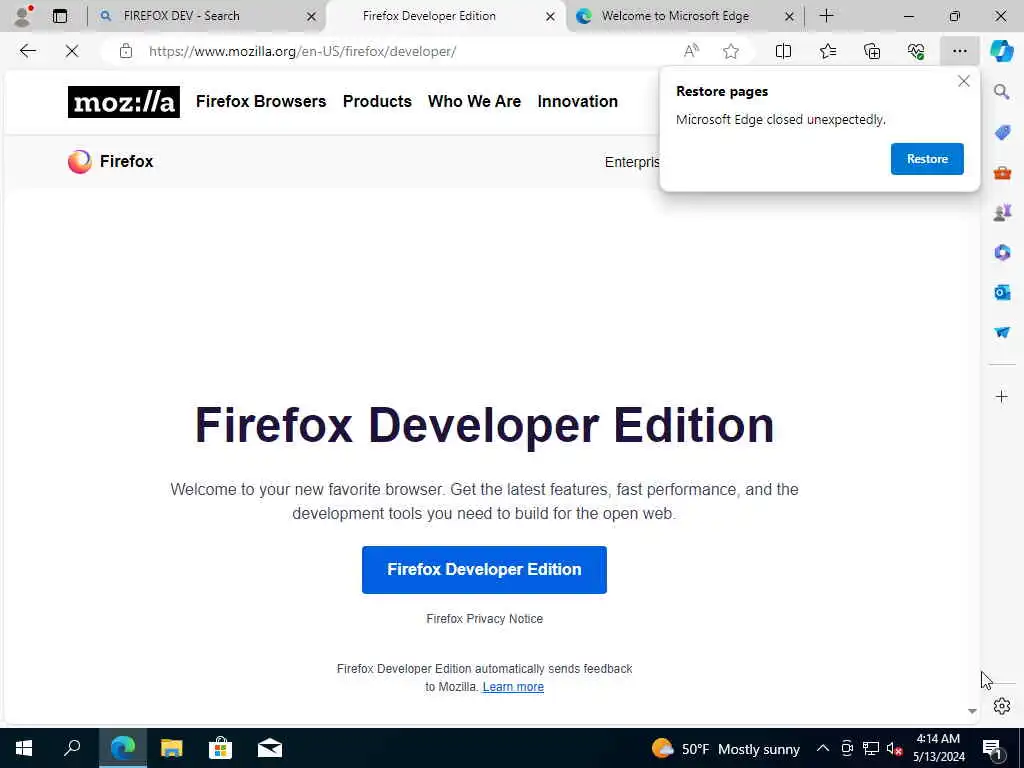Open Copilot in the sidebar

[1002, 51]
